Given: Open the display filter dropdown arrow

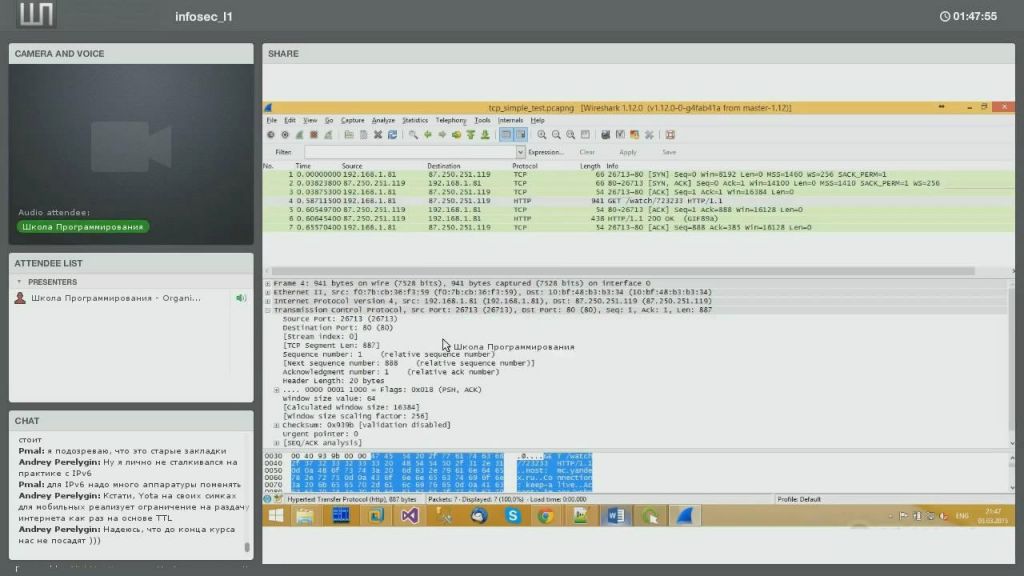Looking at the screenshot, I should 519,152.
